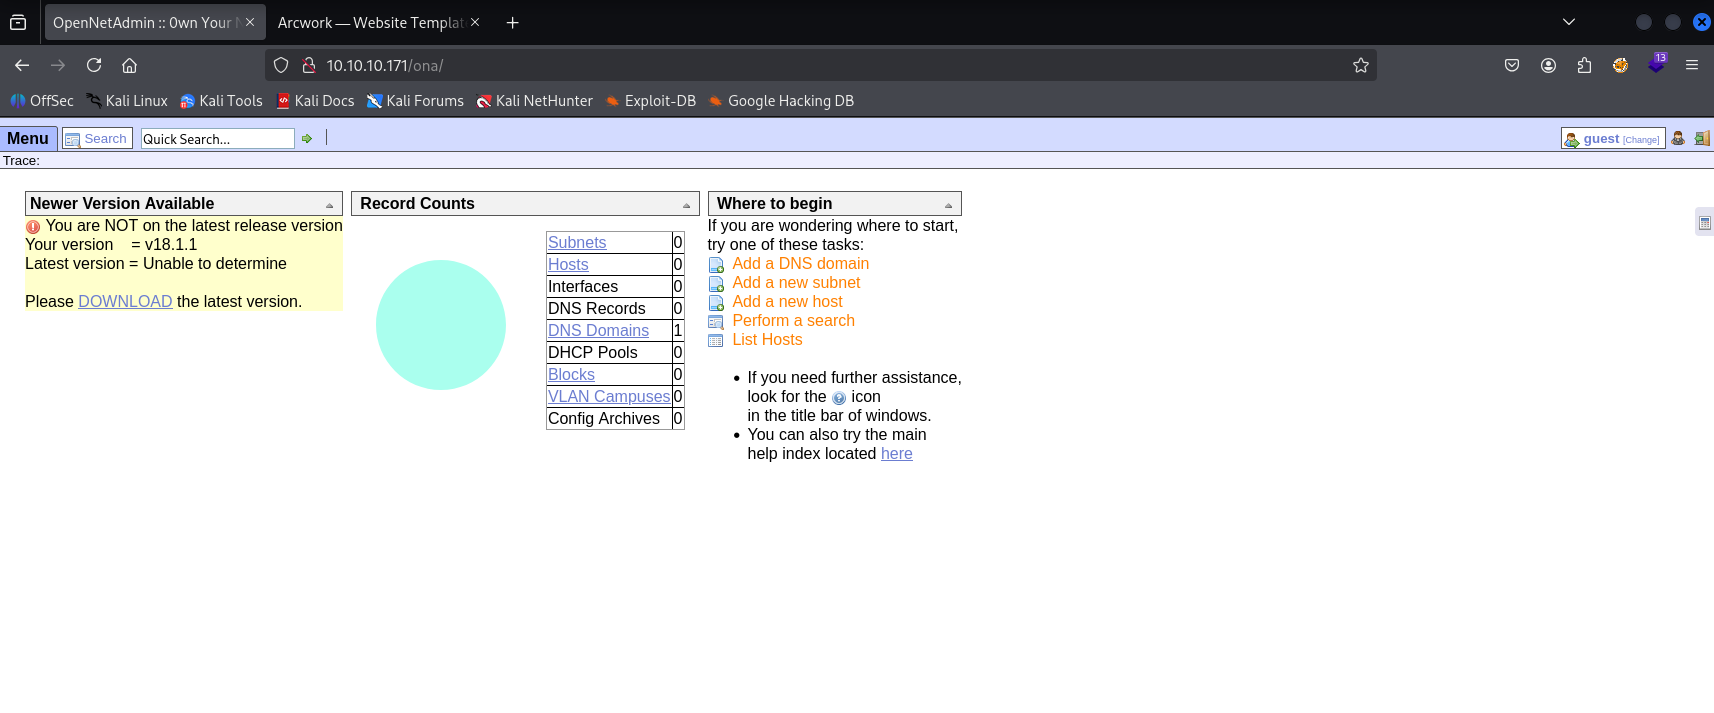Bookmark this page with star icon

(1361, 65)
